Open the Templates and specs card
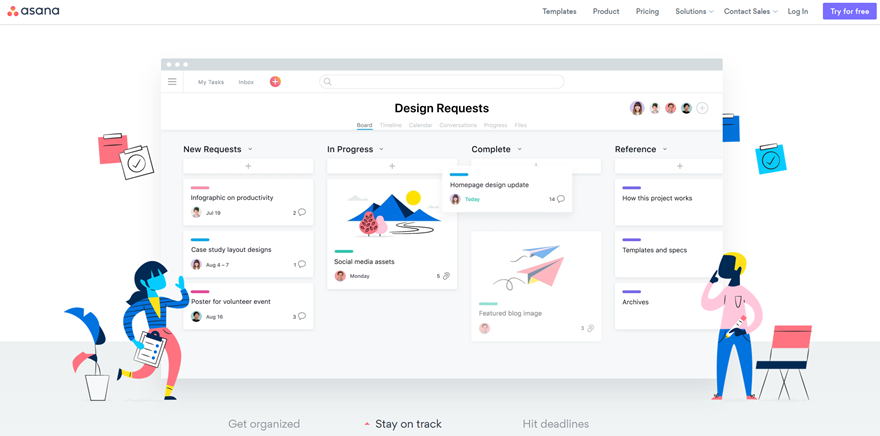Image resolution: width=880 pixels, height=436 pixels. 668,254
